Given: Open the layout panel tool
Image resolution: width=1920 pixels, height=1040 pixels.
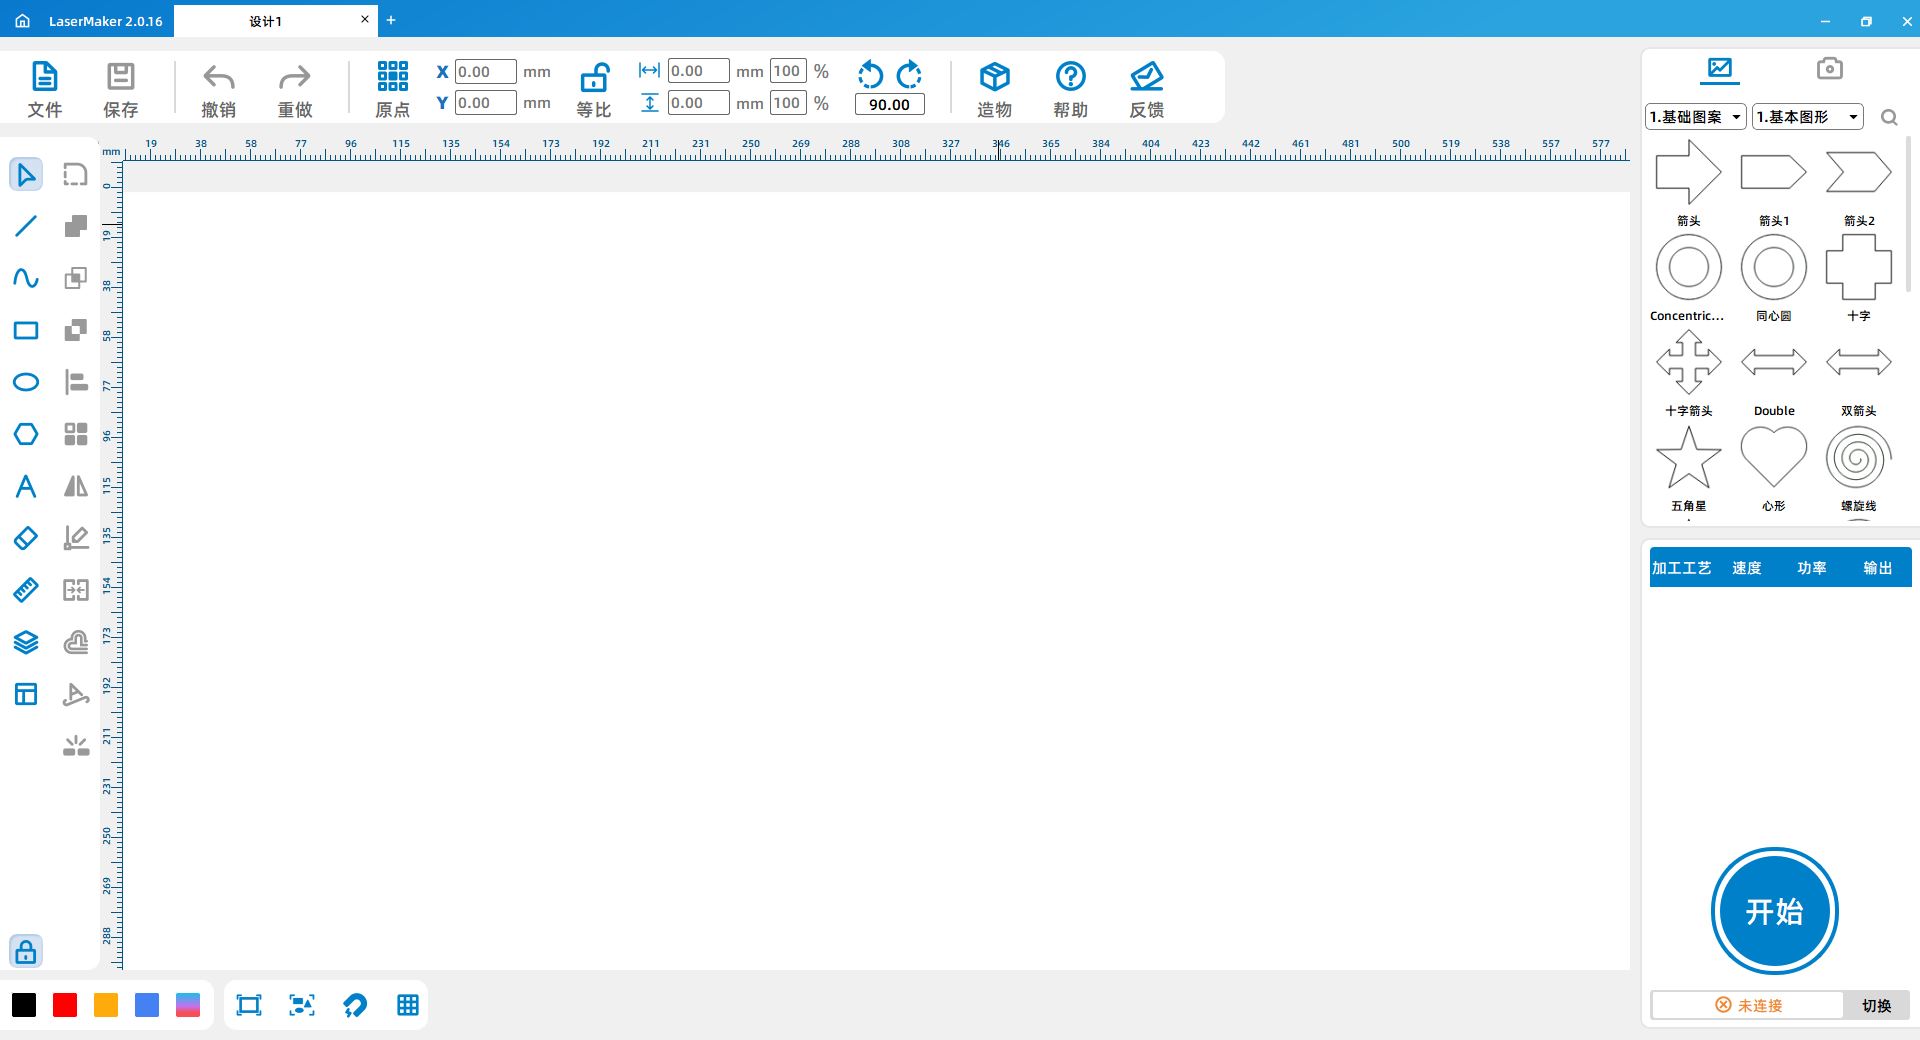Looking at the screenshot, I should click(x=26, y=694).
